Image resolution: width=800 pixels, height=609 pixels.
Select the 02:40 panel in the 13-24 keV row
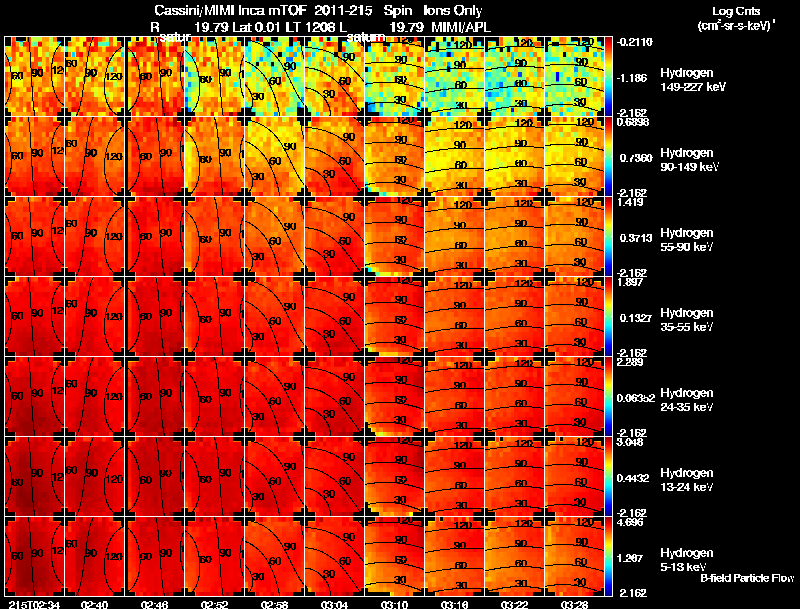pyautogui.click(x=94, y=476)
